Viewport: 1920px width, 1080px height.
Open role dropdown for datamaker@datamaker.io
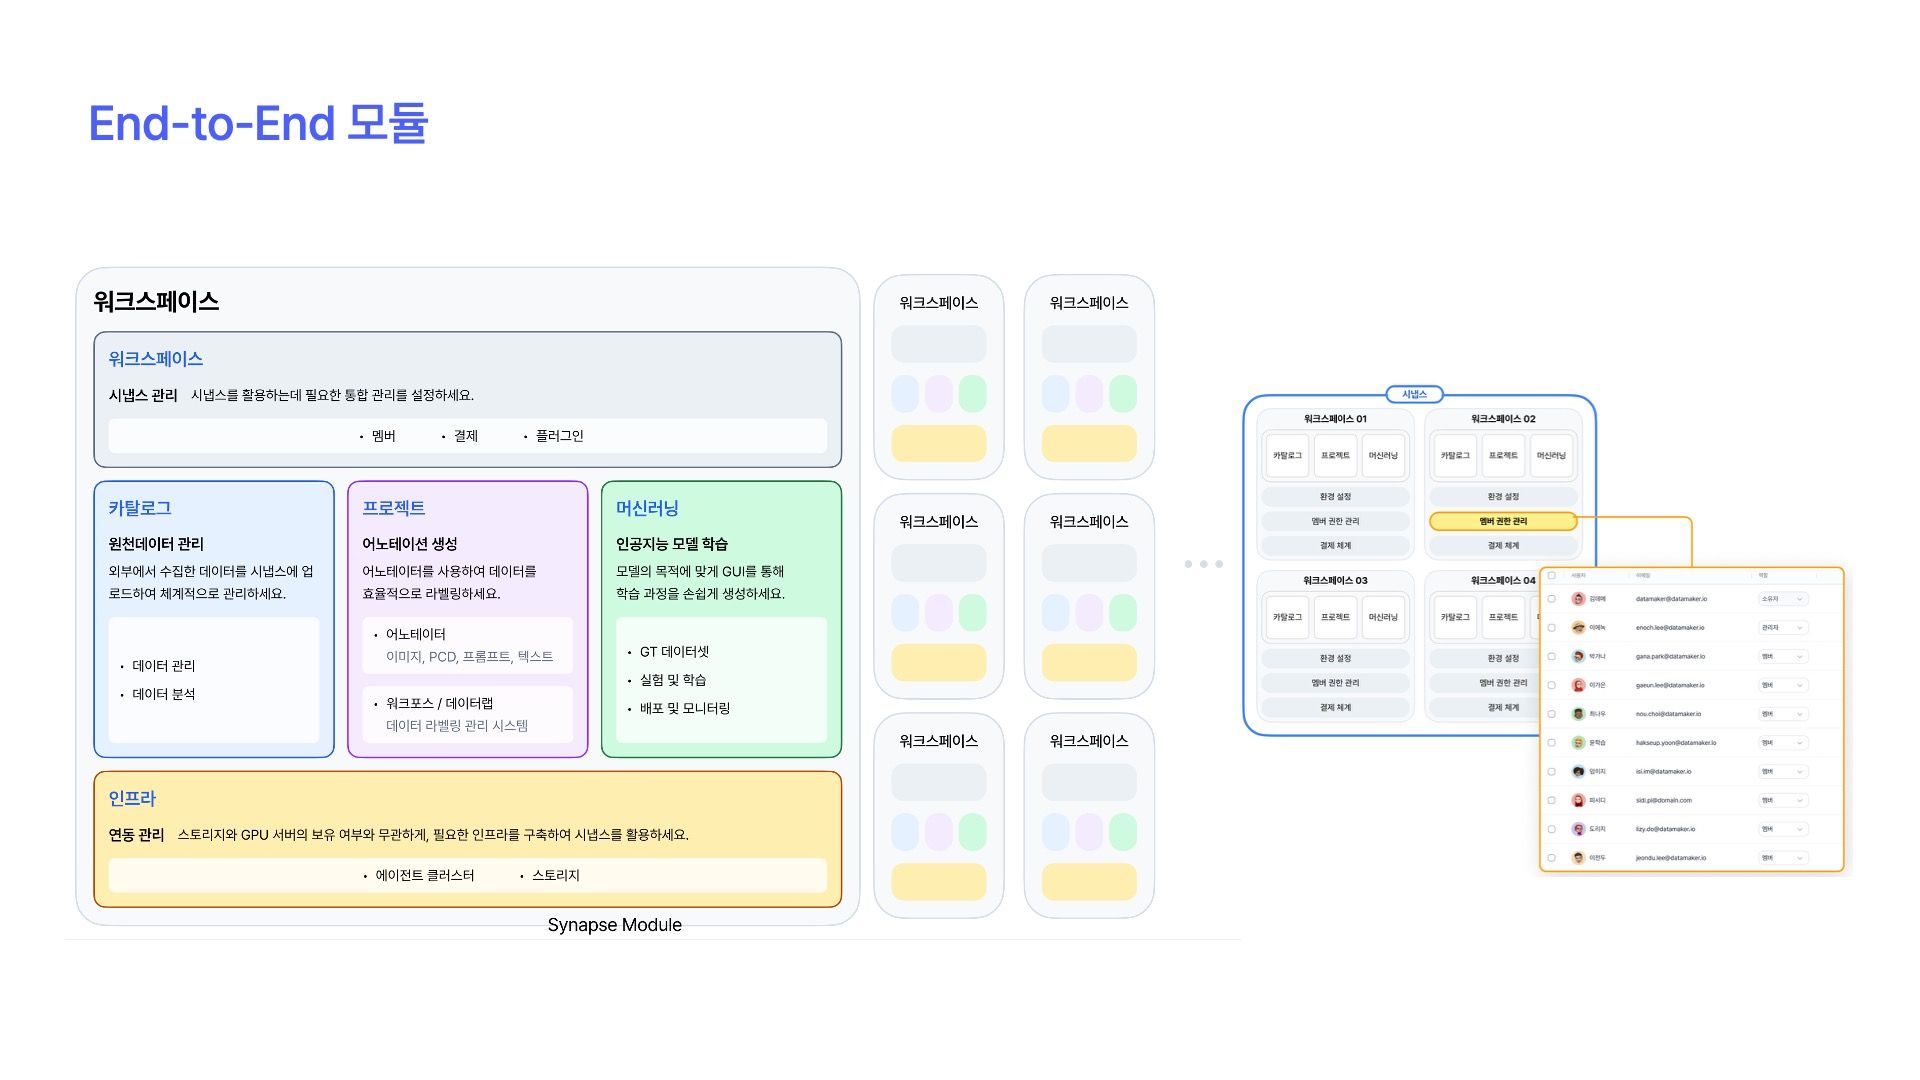[x=1783, y=599]
